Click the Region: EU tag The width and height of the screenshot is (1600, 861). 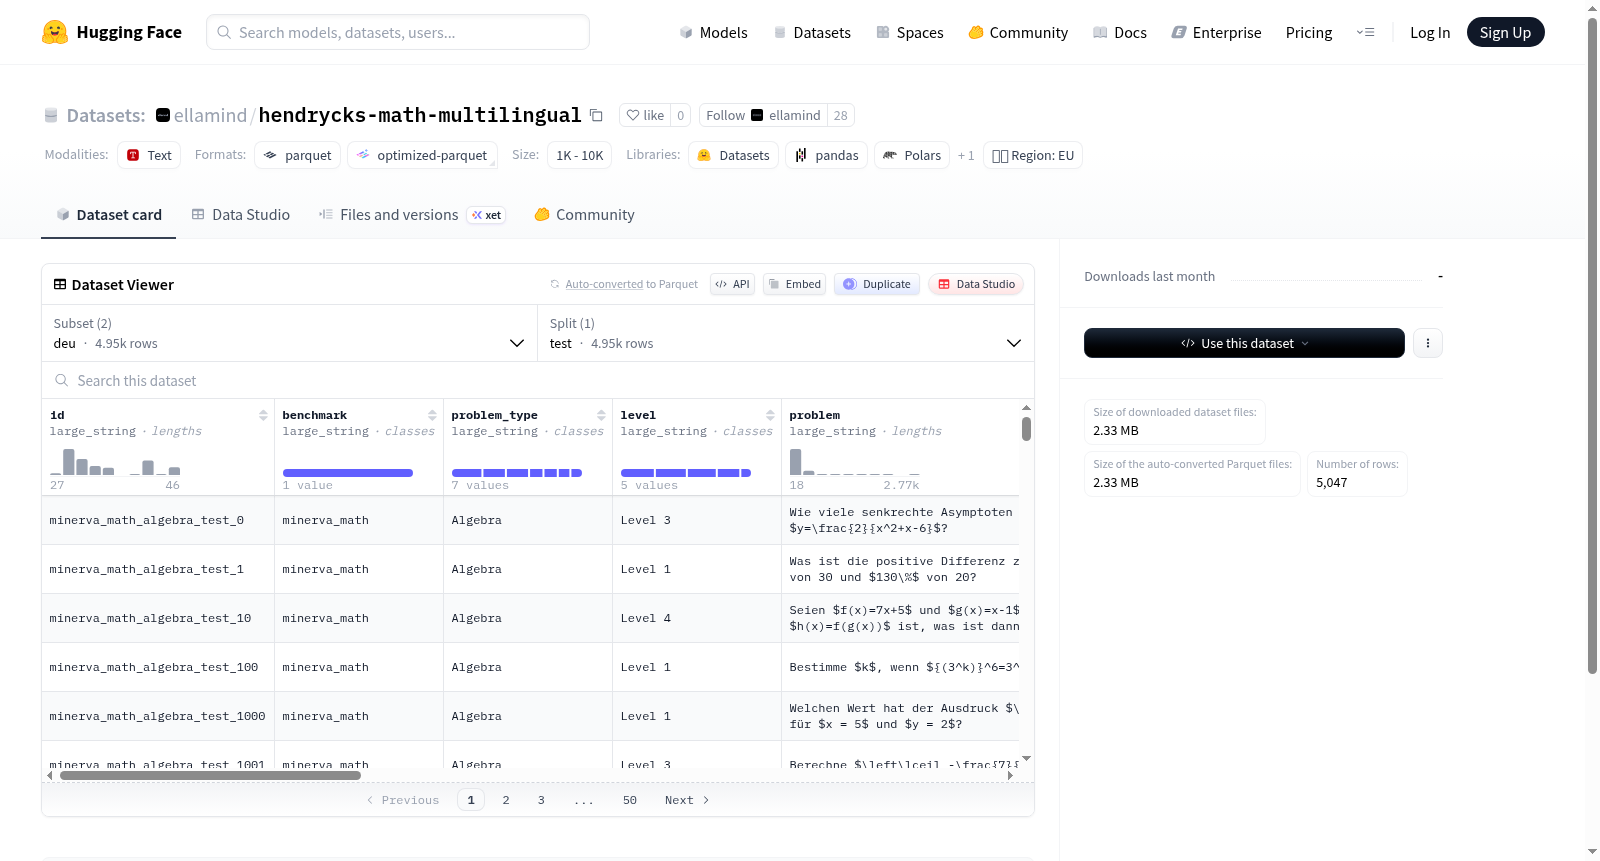tap(1033, 155)
